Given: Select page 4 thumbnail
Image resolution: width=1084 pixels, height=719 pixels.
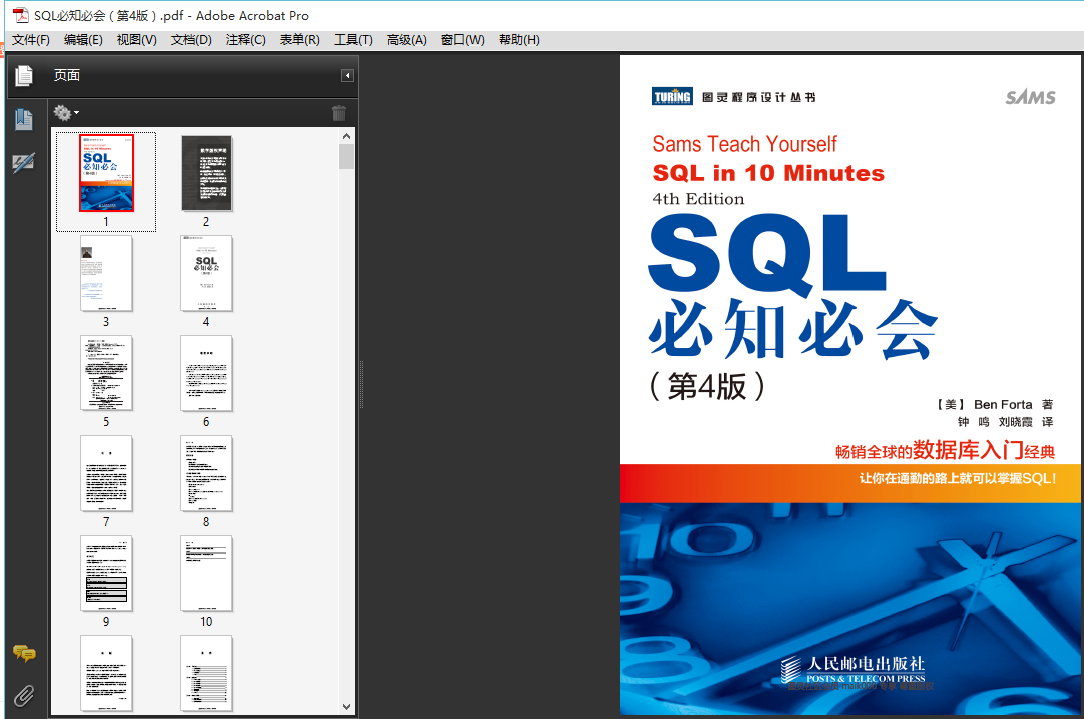Looking at the screenshot, I should tap(206, 273).
